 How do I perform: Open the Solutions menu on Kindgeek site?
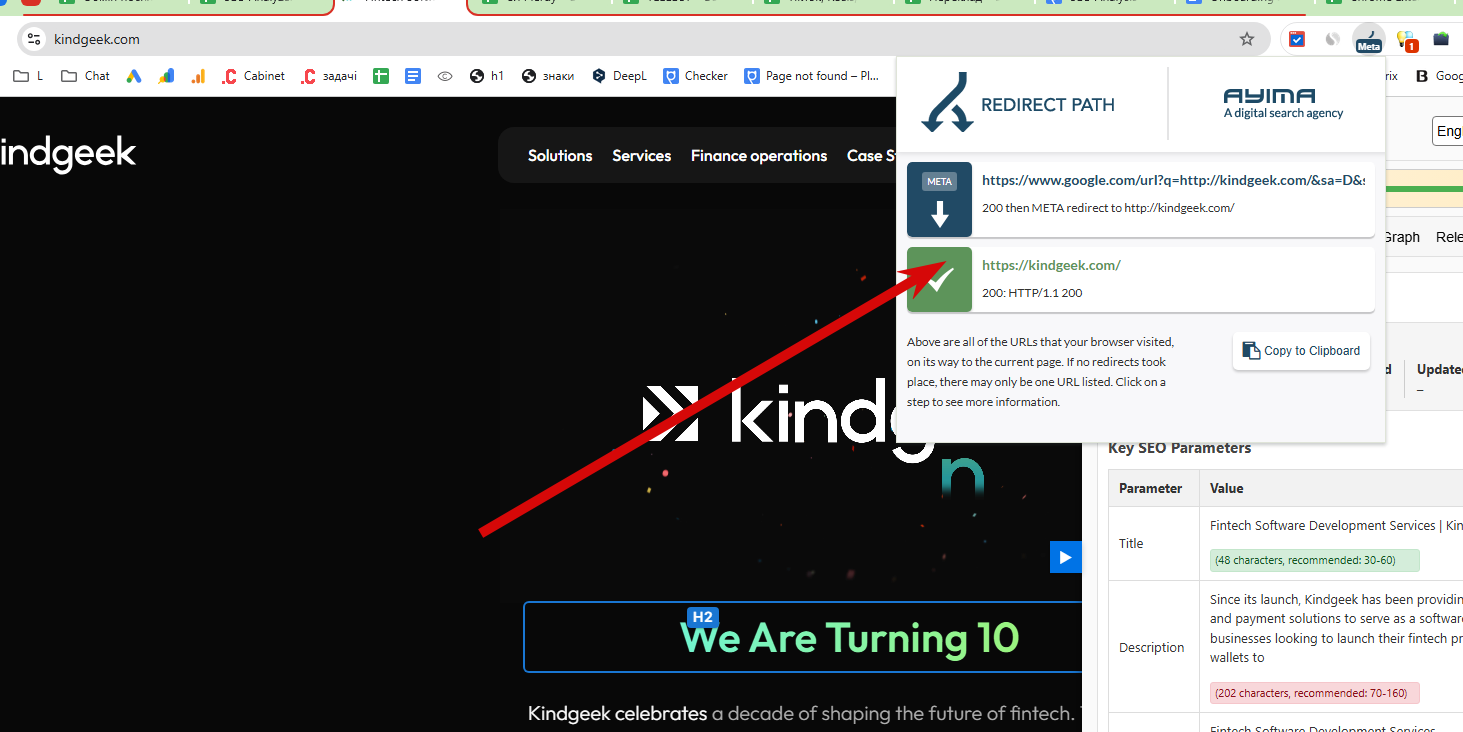click(x=560, y=156)
